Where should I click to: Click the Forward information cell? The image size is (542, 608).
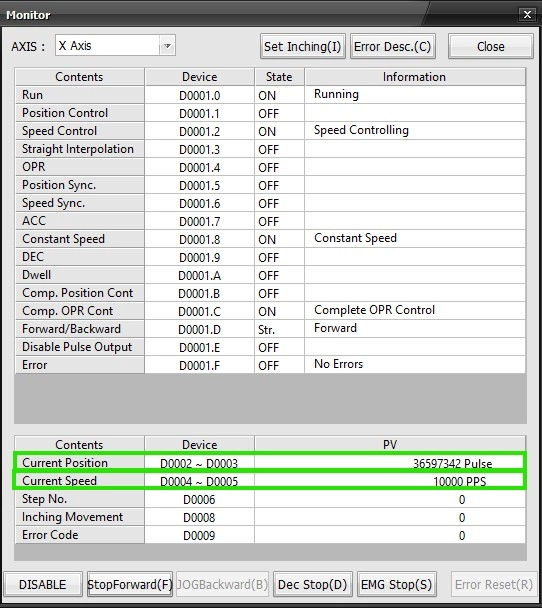click(x=415, y=329)
